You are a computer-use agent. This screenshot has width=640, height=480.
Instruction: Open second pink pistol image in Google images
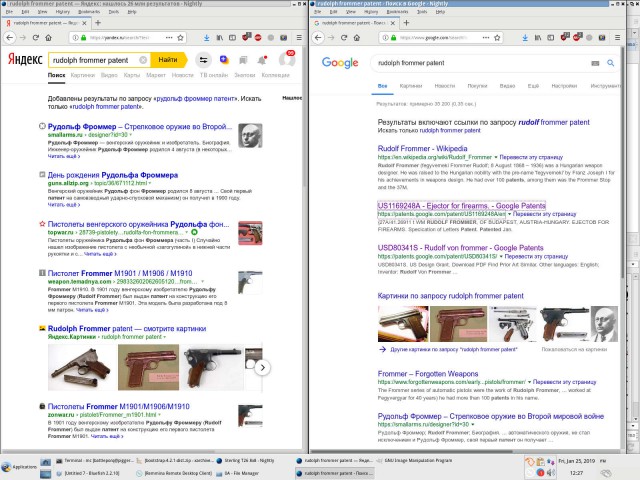pyautogui.click(x=459, y=324)
